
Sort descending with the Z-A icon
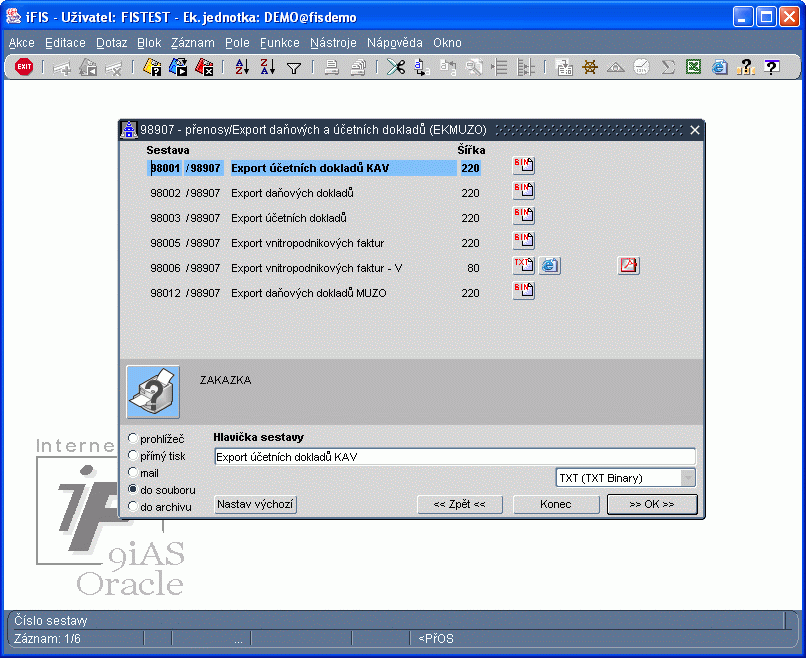[267, 67]
